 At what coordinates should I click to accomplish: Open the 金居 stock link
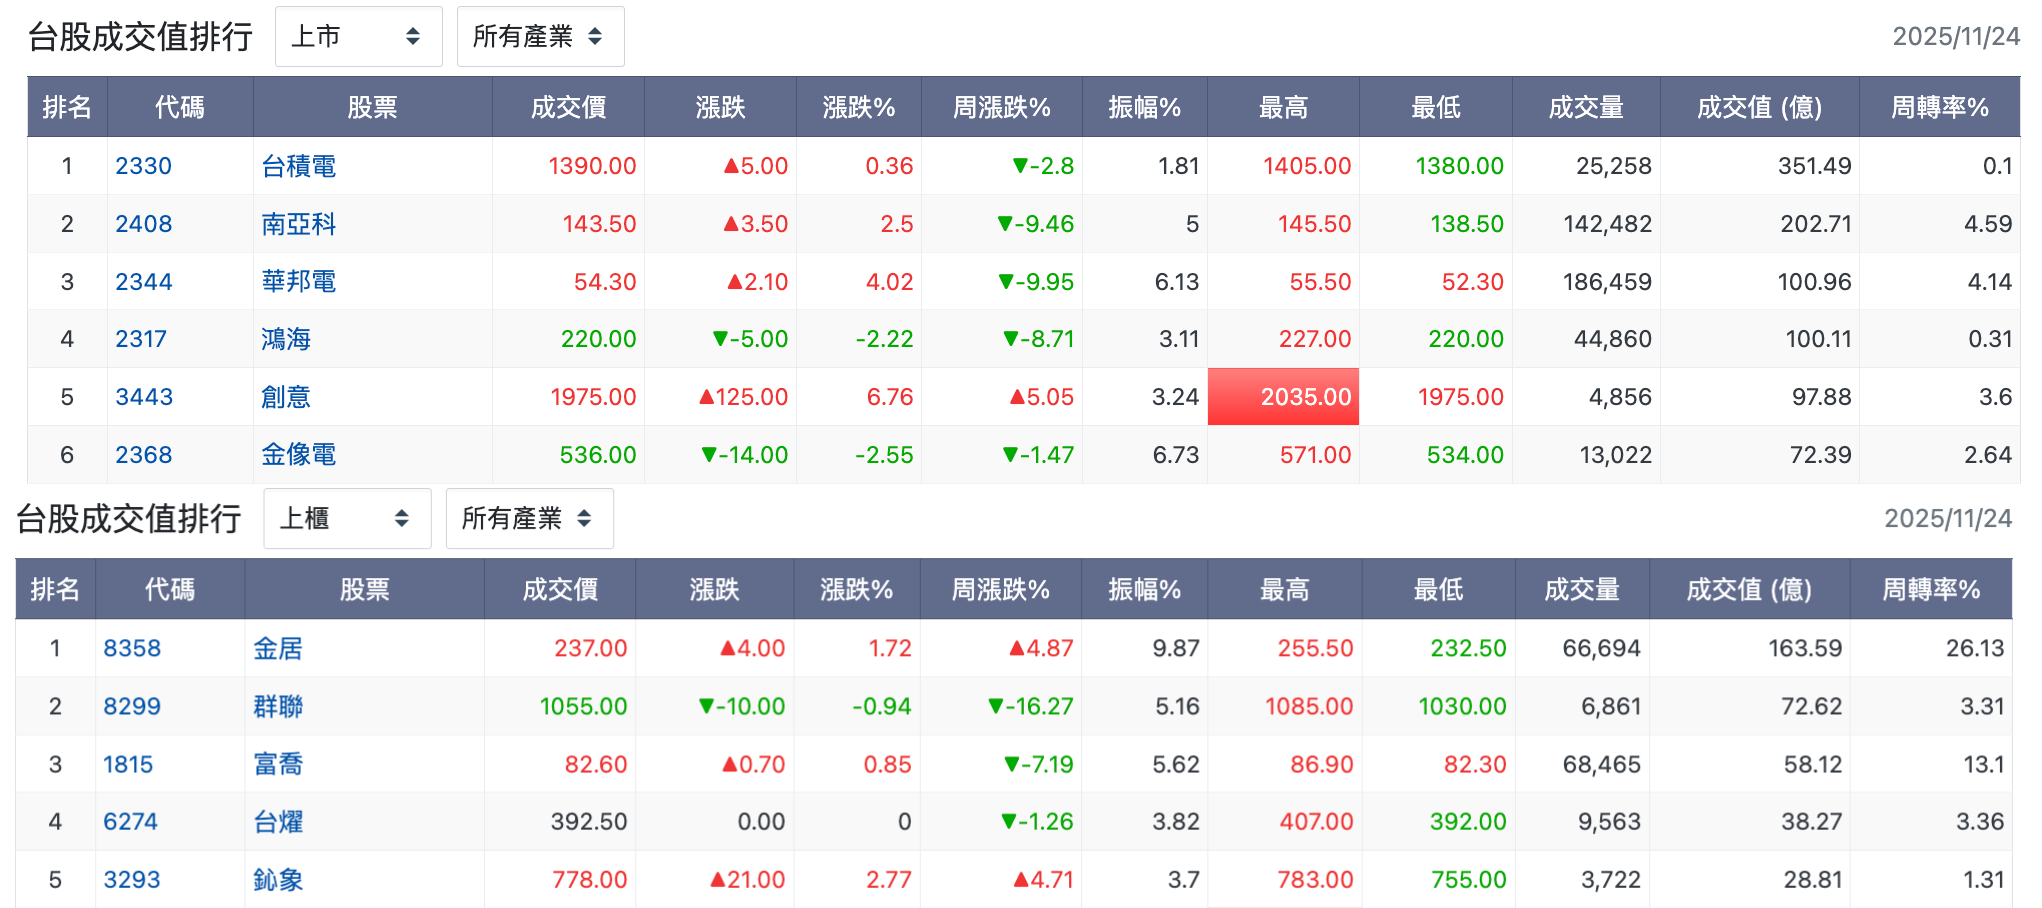point(278,648)
